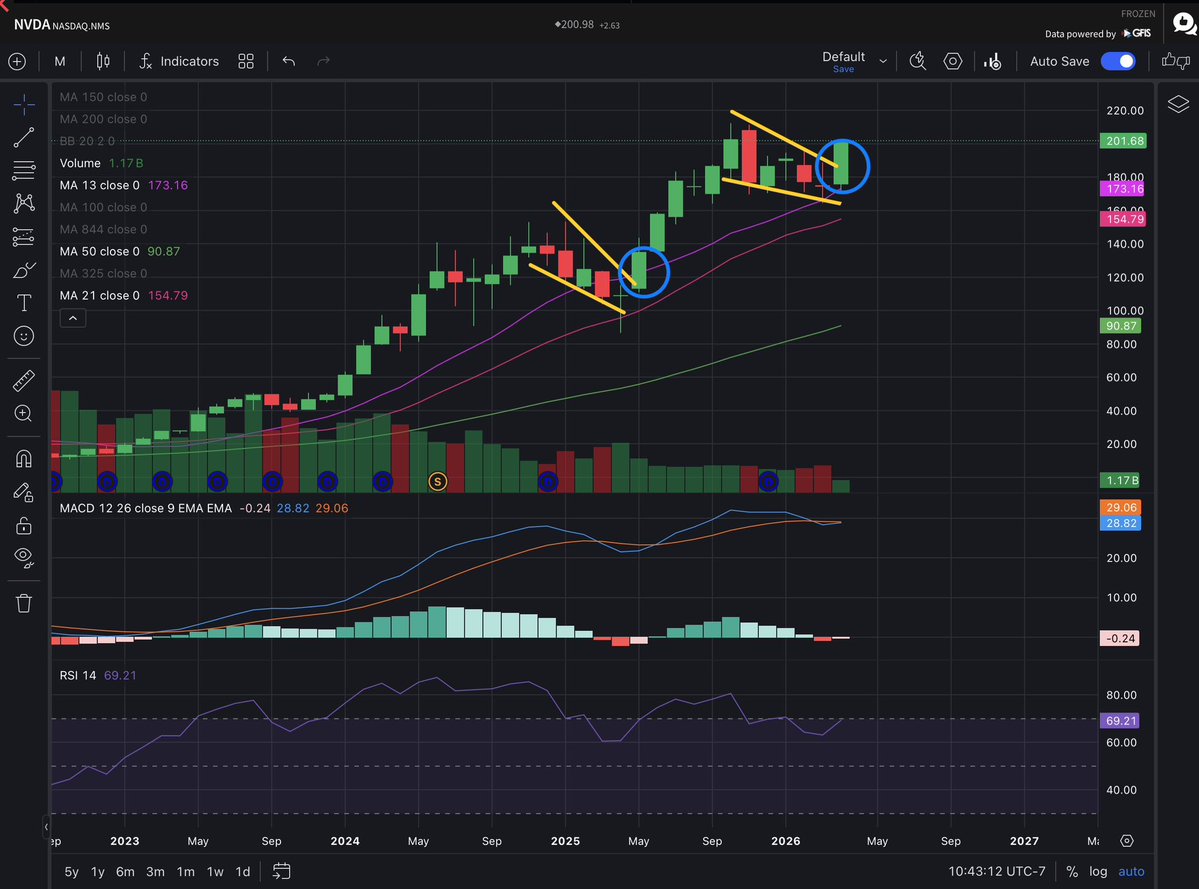The width and height of the screenshot is (1199, 889).
Task: Select the zoom in magnifier tool
Action: pos(24,414)
